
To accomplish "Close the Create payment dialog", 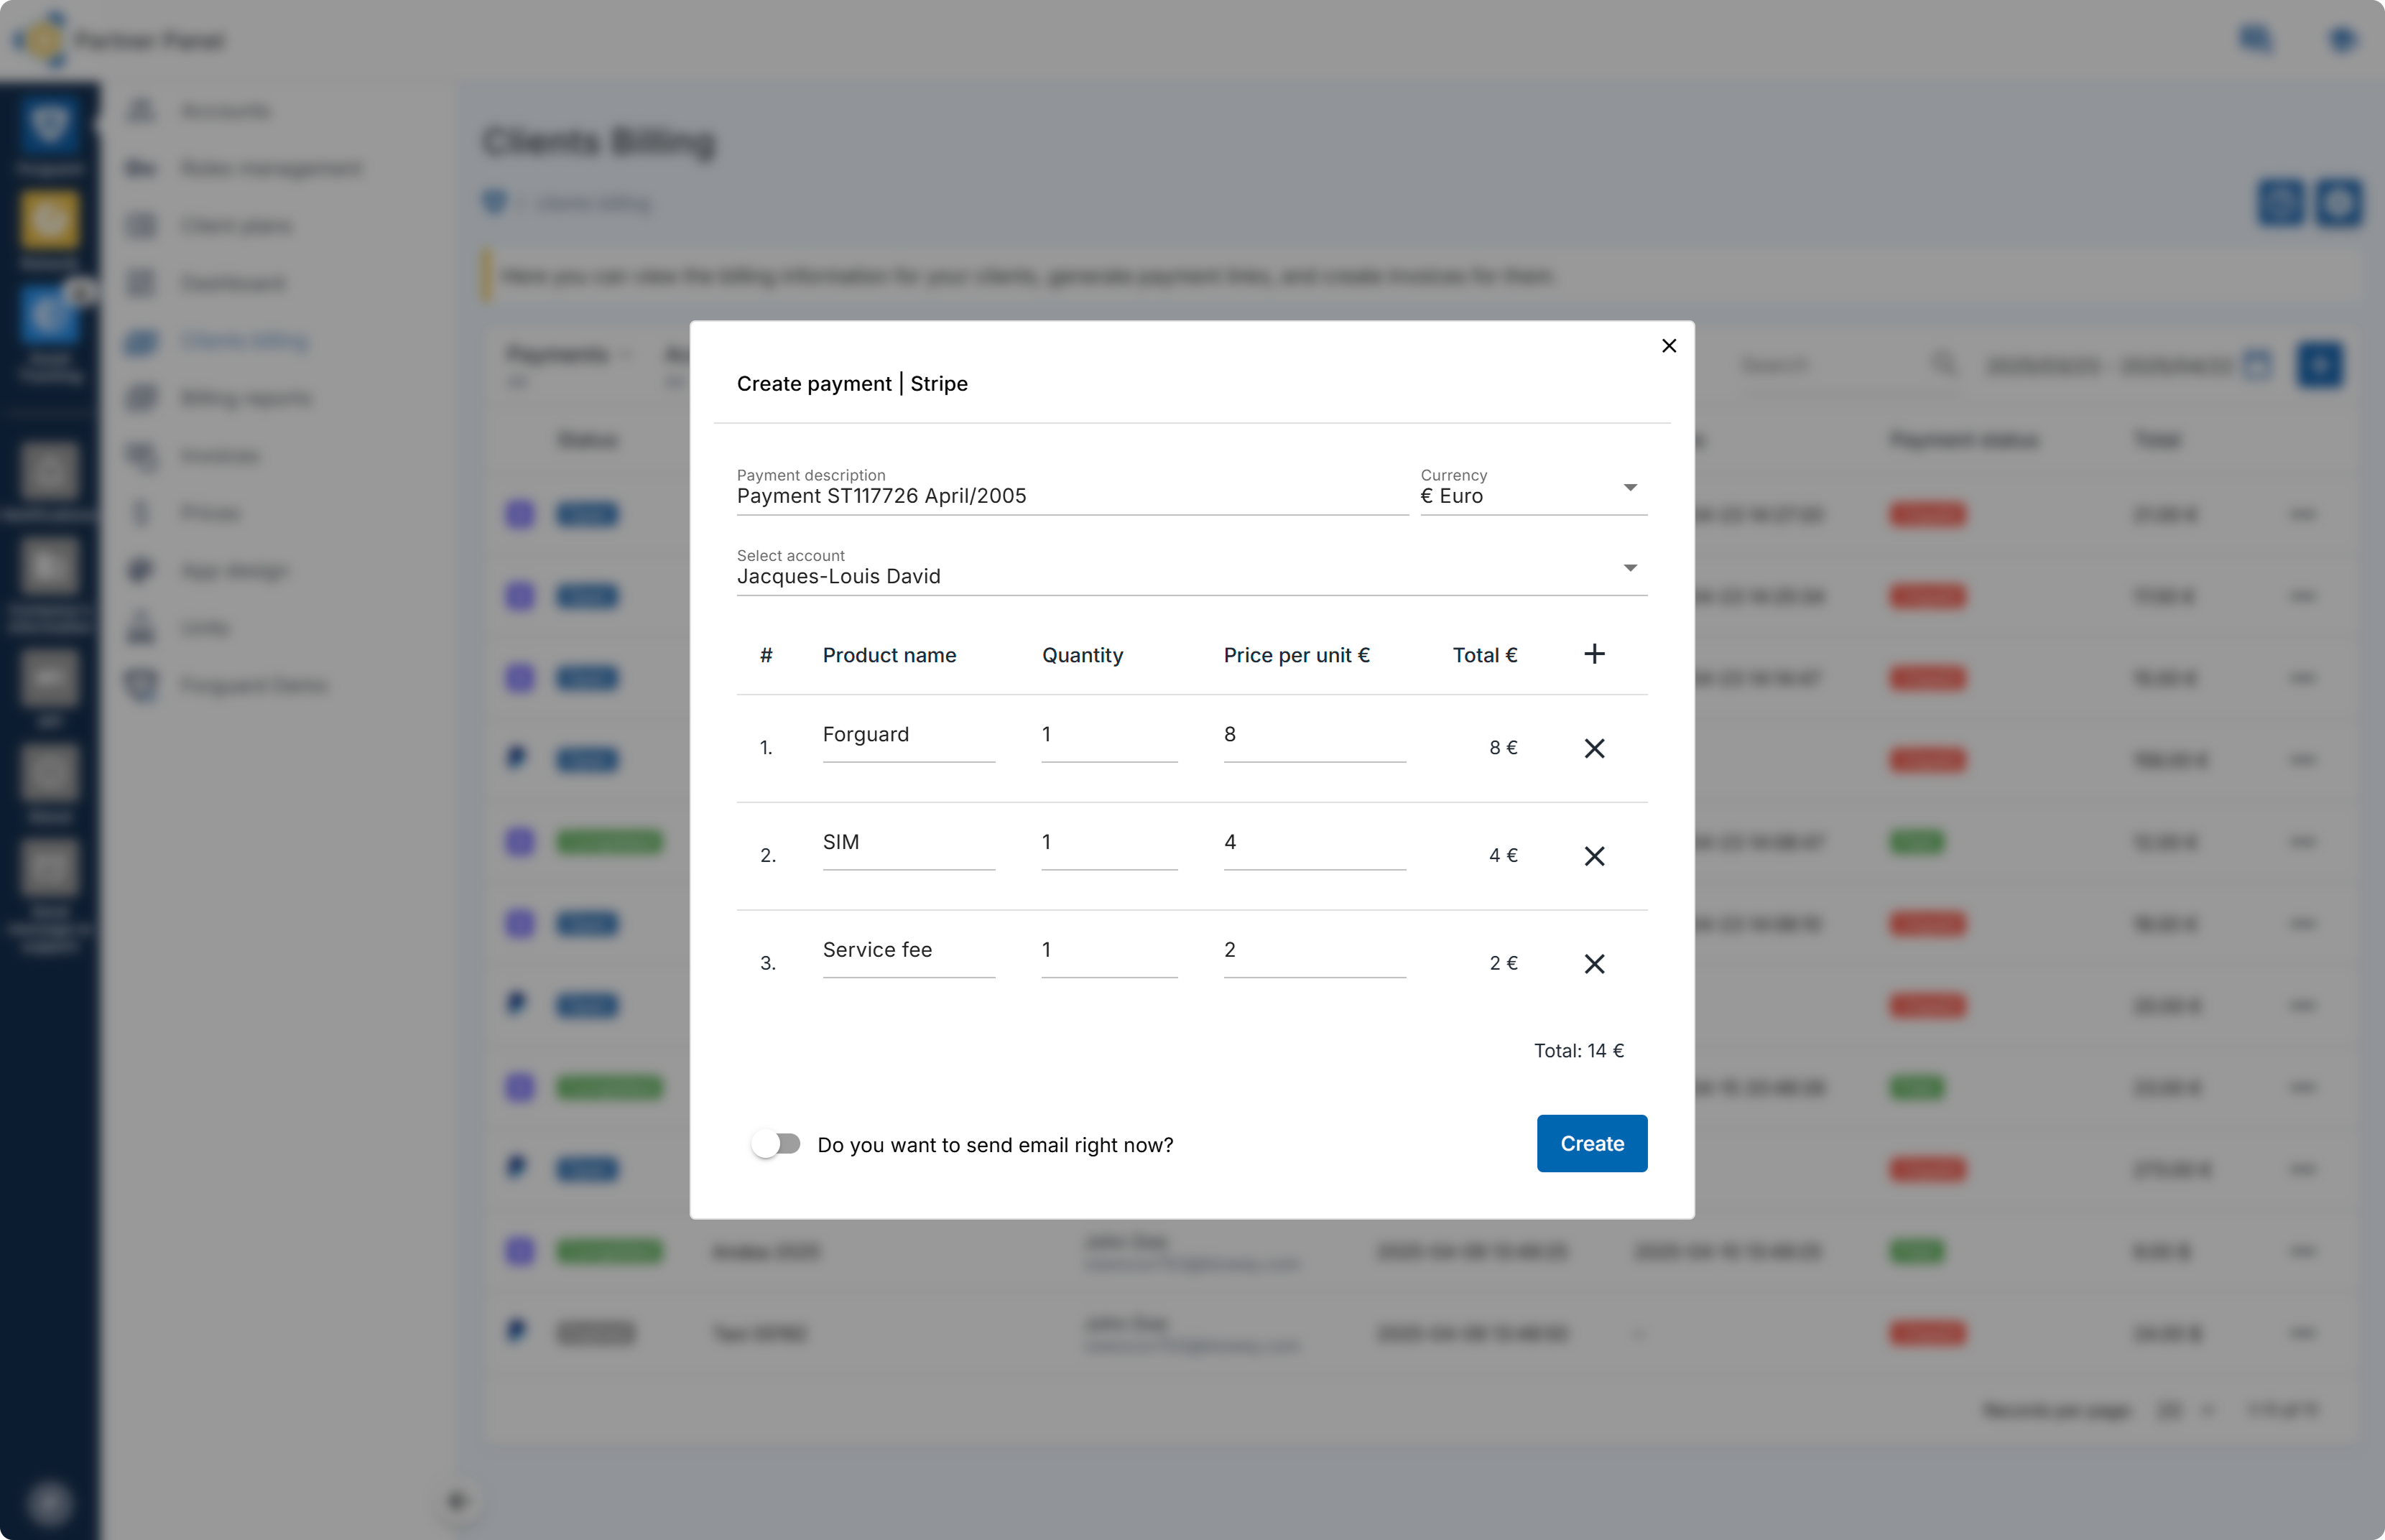I will point(1668,346).
